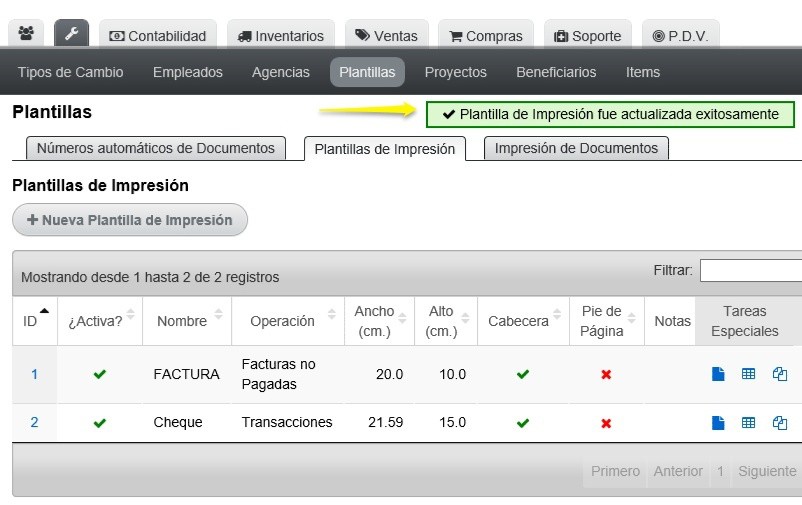This screenshot has width=802, height=505.
Task: Select the wrench configuration tab
Action: [72, 34]
